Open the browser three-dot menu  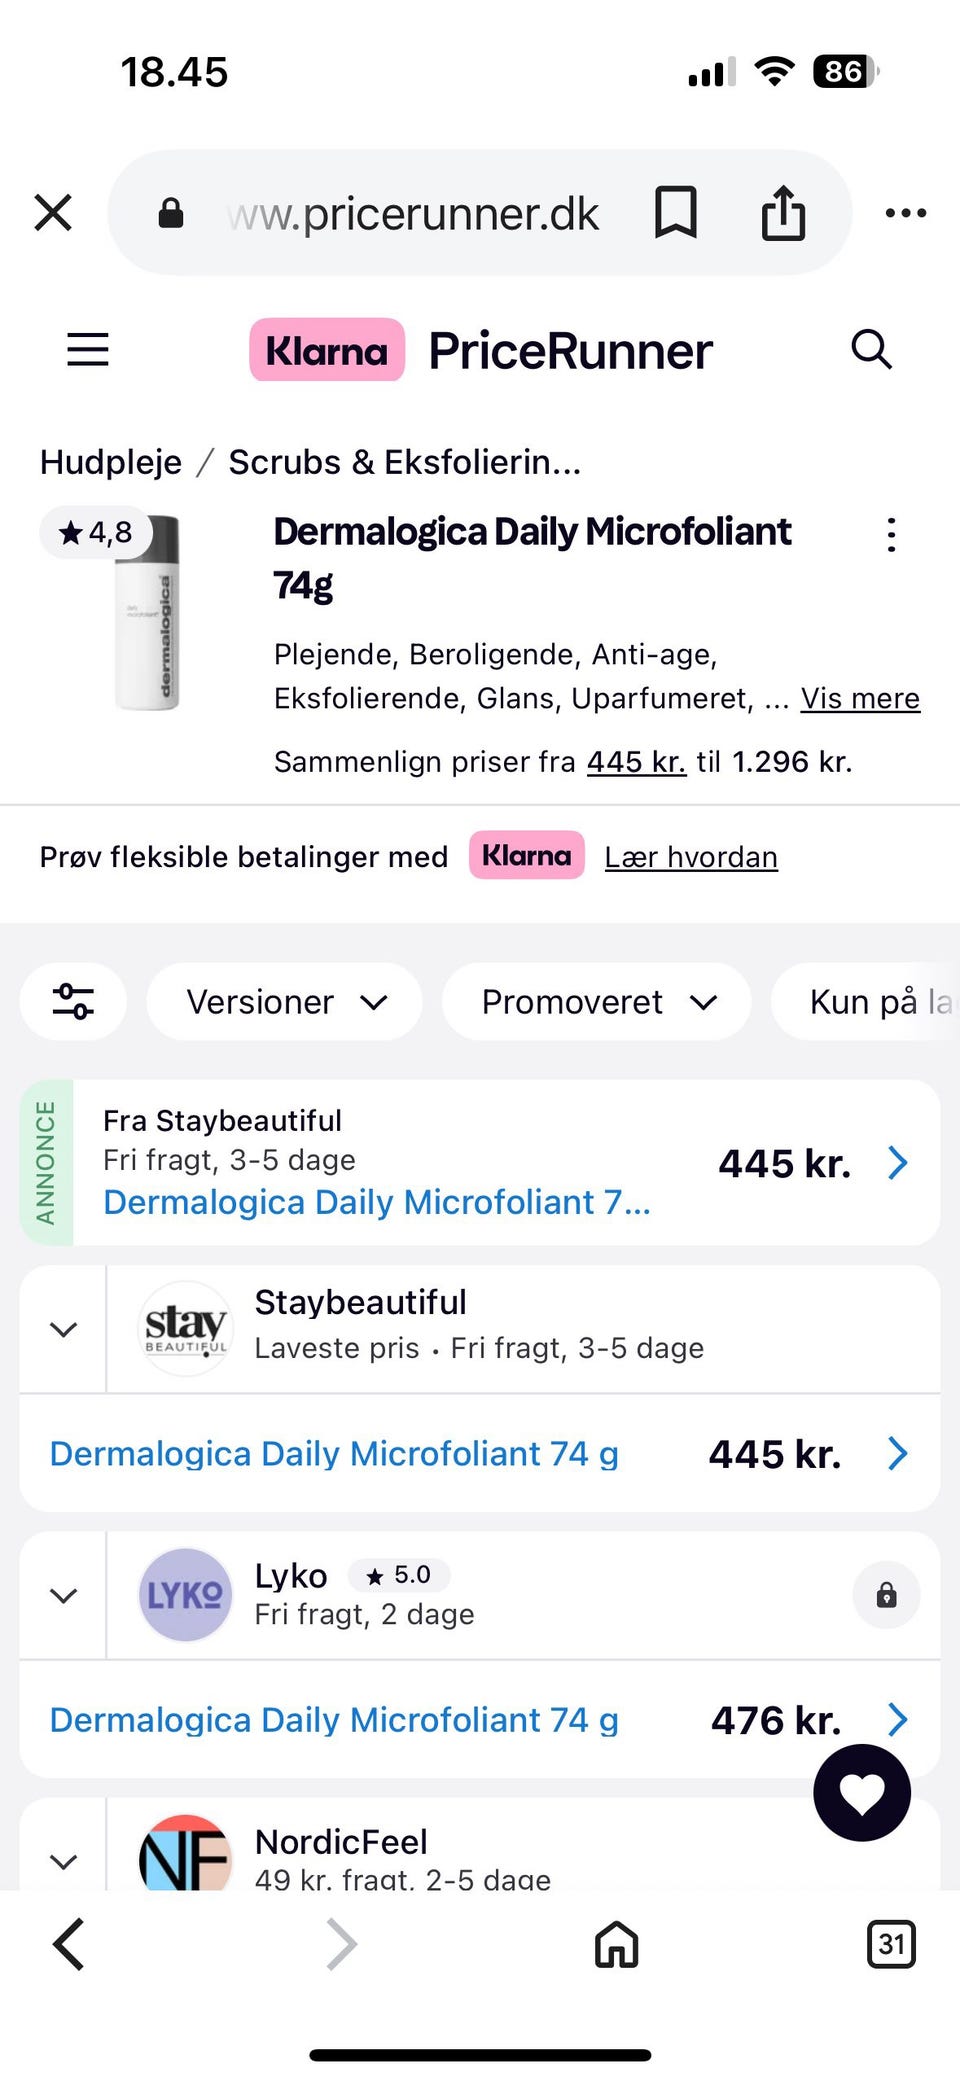tap(906, 213)
